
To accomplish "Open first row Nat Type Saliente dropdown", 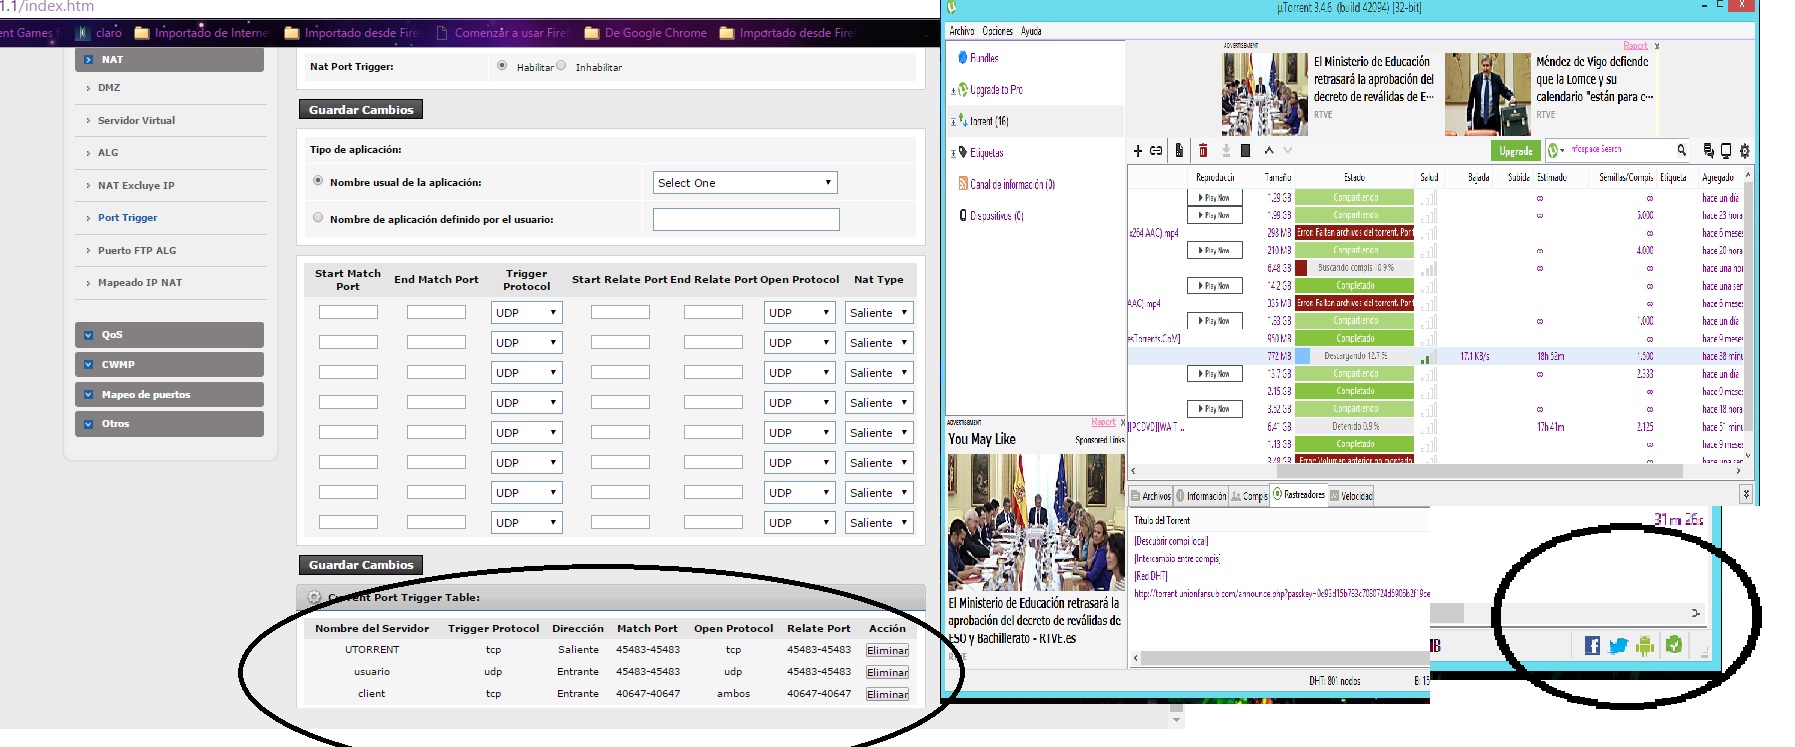I will click(879, 313).
